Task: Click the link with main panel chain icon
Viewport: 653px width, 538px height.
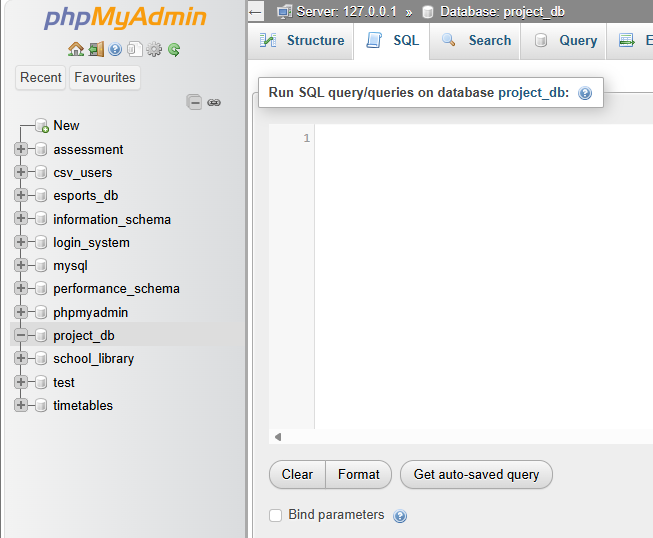Action: click(x=214, y=102)
